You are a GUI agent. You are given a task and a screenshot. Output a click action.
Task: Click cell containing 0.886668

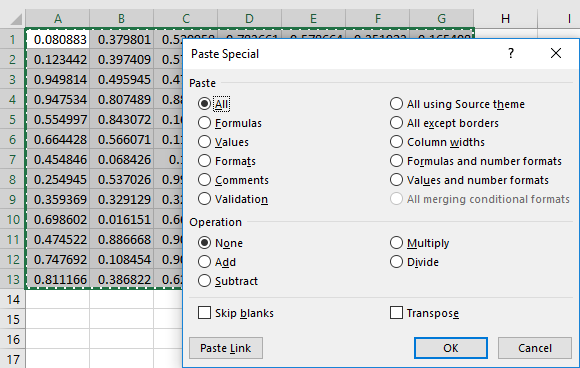[122, 239]
